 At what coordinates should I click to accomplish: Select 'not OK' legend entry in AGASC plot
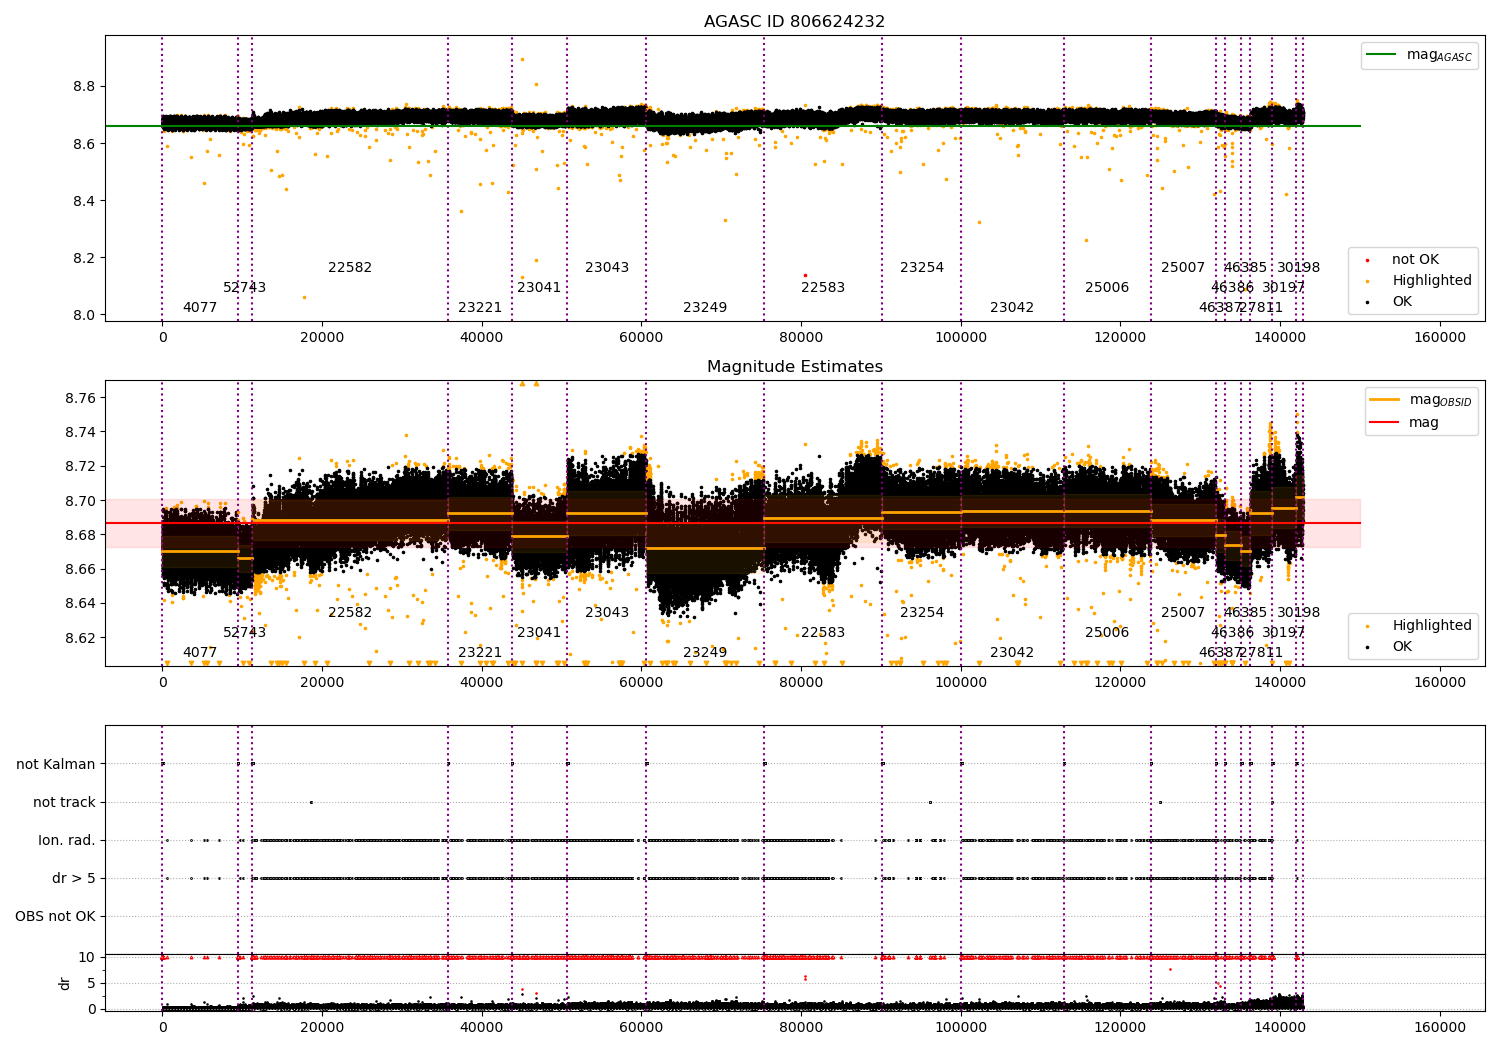(1402, 259)
